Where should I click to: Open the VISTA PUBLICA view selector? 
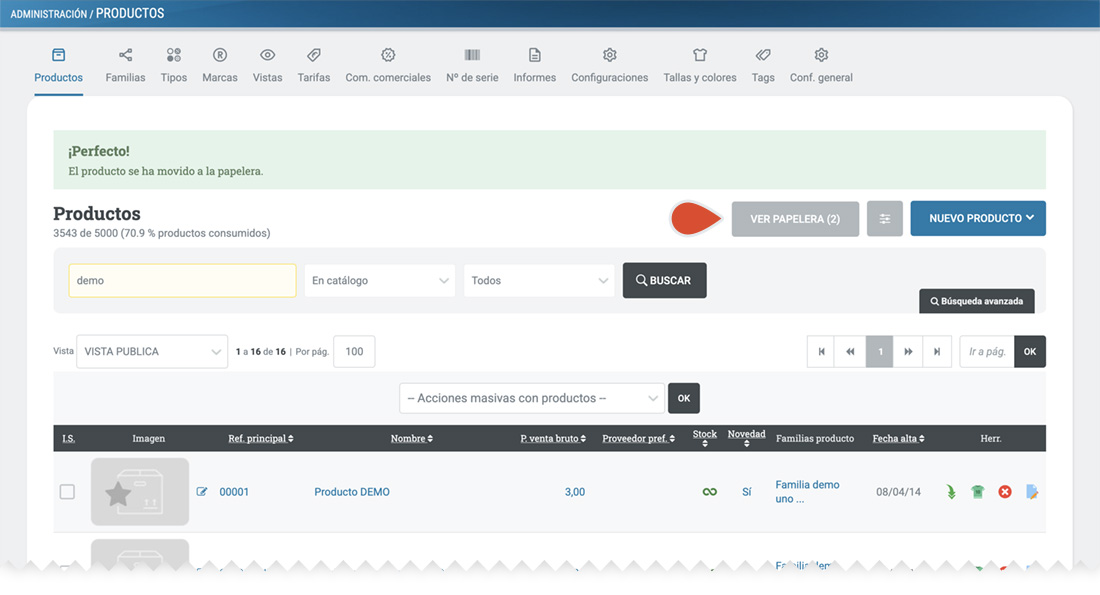pyautogui.click(x=152, y=352)
